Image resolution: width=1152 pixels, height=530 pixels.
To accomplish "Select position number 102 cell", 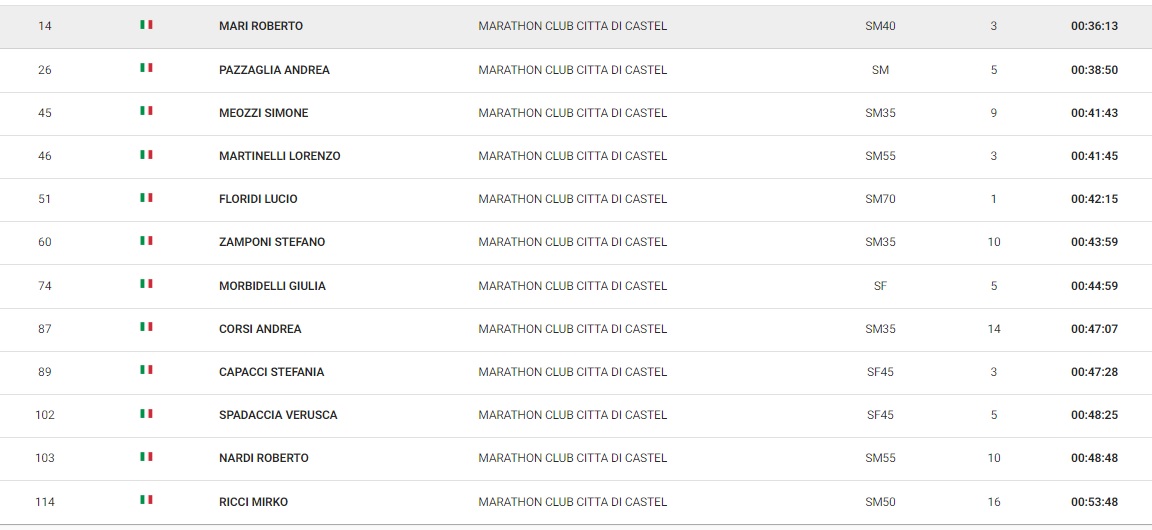I will [x=45, y=415].
